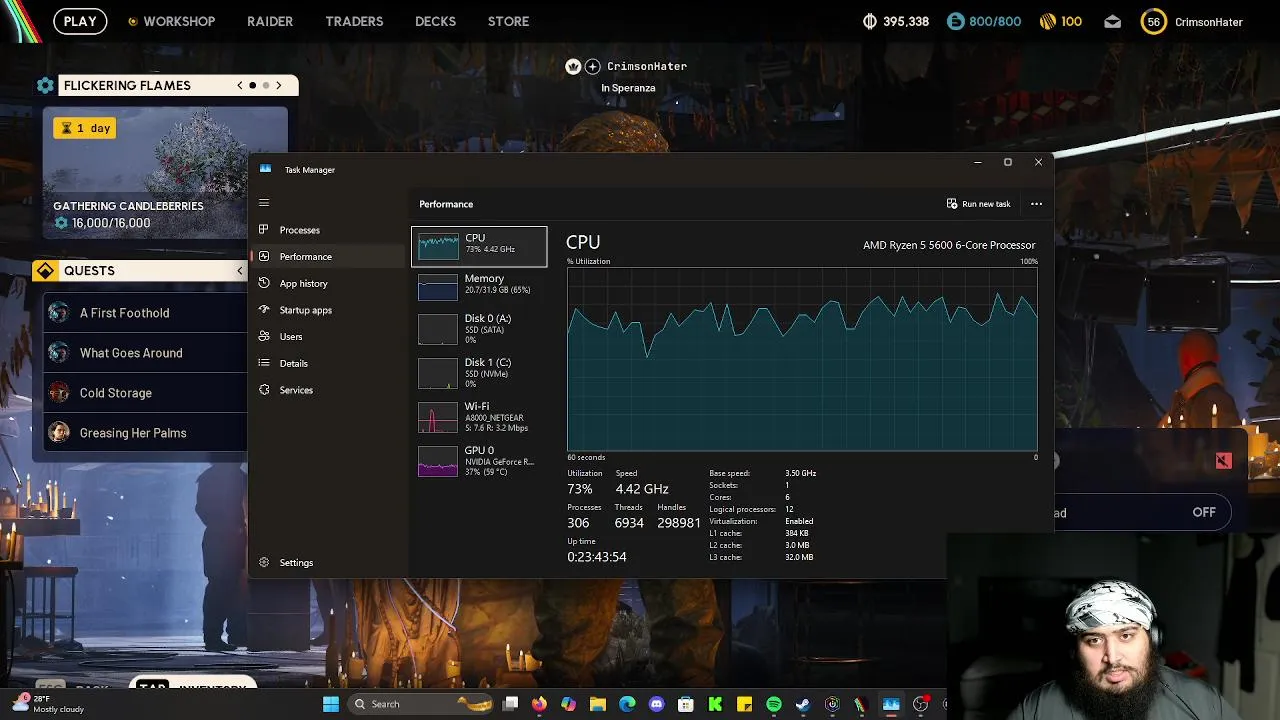Click the up time value 0:23:43:54
Viewport: 1280px width, 720px height.
pyautogui.click(x=597, y=557)
